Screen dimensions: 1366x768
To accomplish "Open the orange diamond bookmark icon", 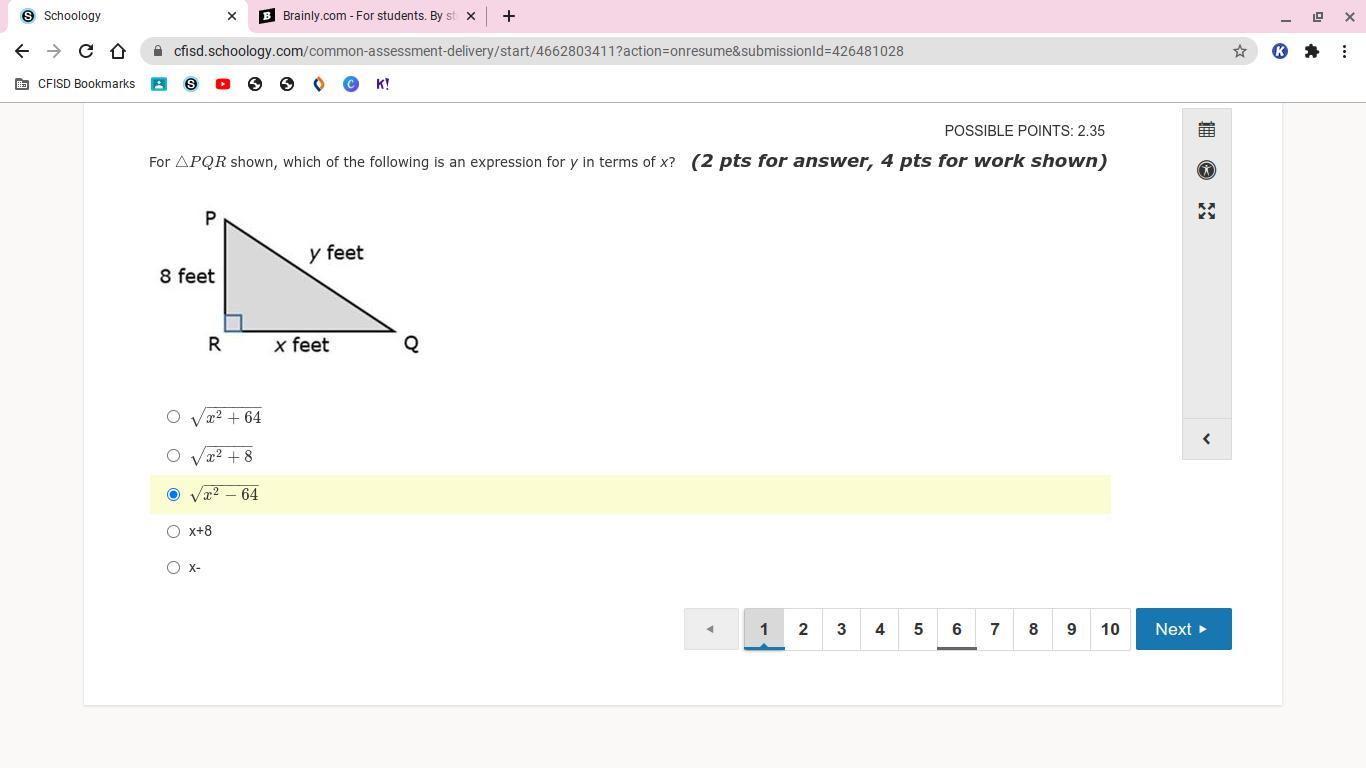I will [319, 84].
